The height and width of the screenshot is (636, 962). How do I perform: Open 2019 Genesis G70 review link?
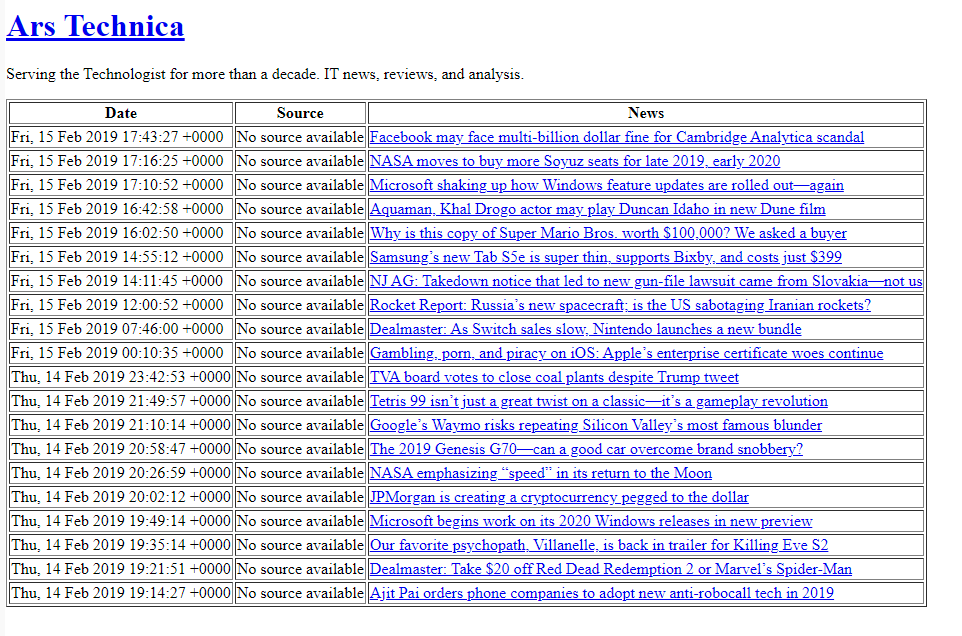pos(586,448)
